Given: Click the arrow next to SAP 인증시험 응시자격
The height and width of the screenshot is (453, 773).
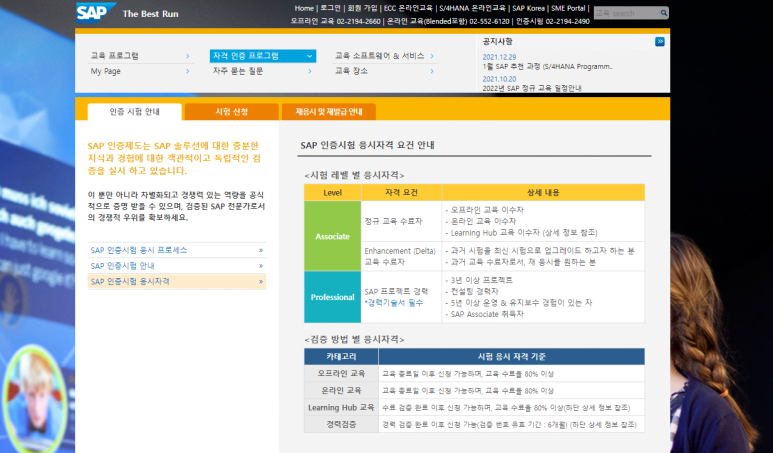Looking at the screenshot, I should (x=261, y=281).
